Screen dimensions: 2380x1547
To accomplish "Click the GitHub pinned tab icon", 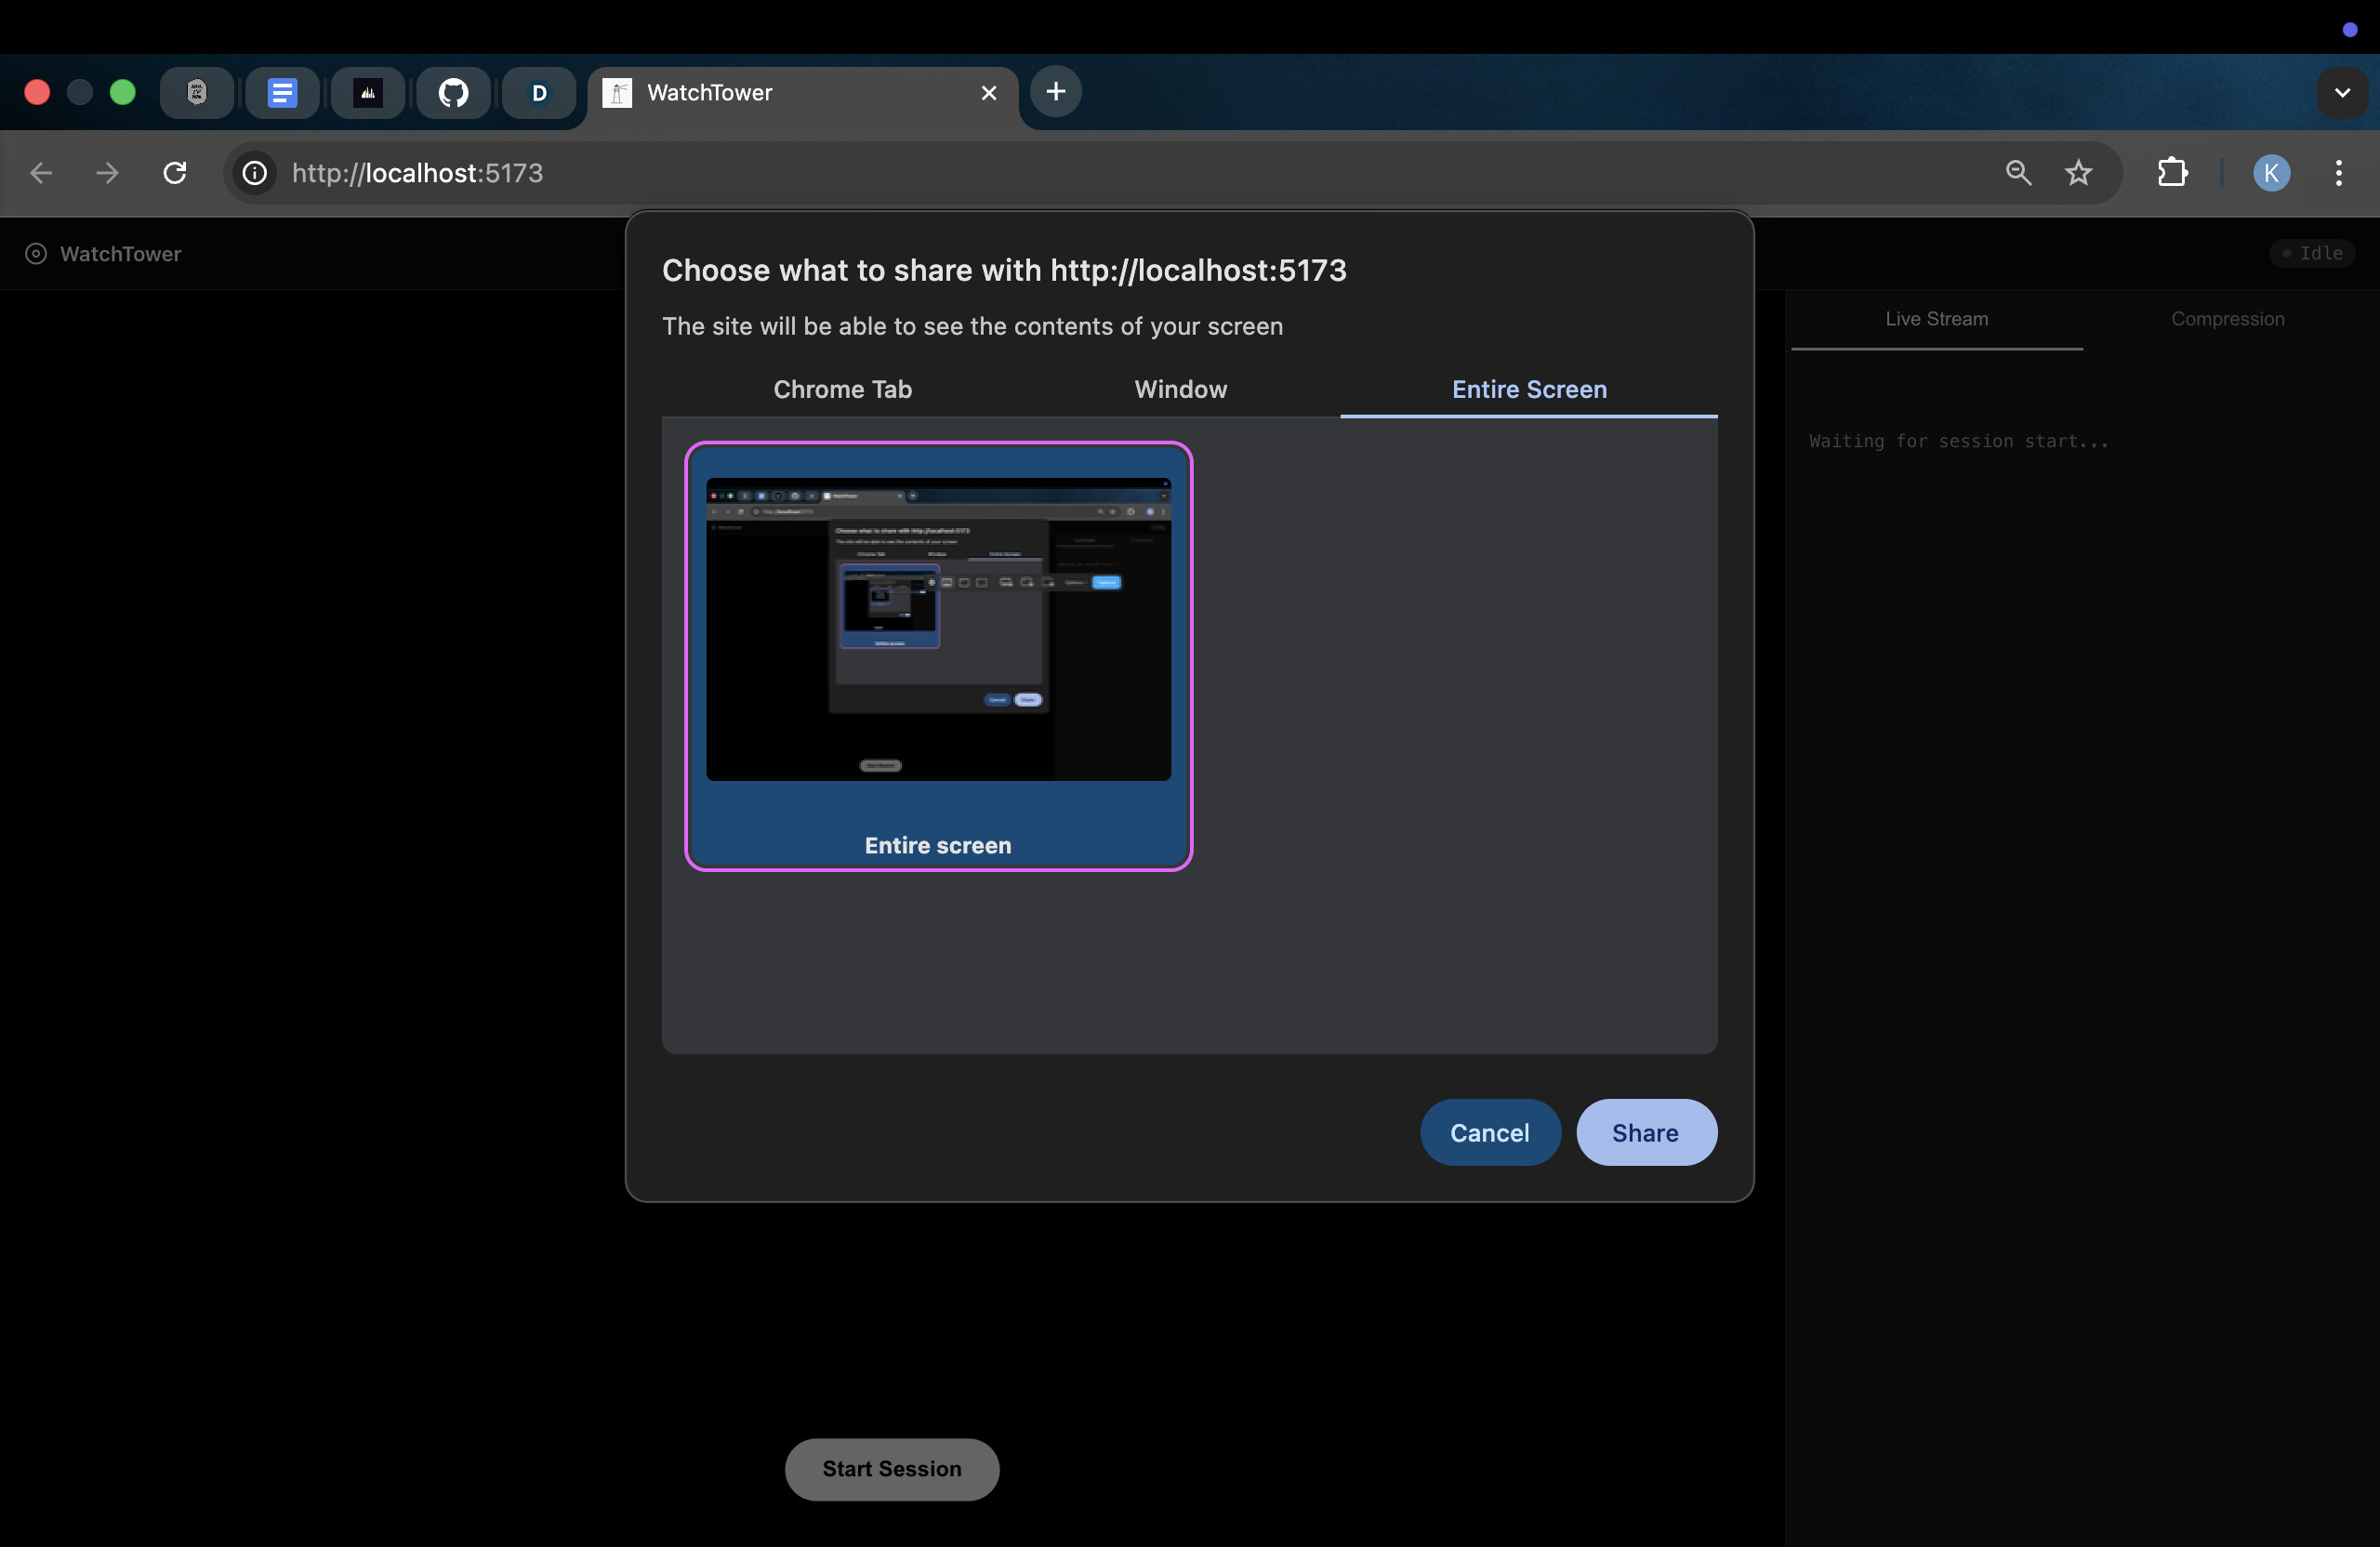I will (453, 93).
